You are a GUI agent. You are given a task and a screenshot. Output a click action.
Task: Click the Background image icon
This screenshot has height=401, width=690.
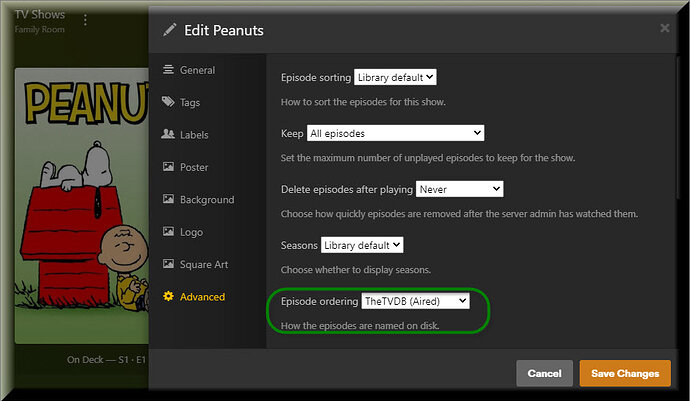(x=168, y=199)
